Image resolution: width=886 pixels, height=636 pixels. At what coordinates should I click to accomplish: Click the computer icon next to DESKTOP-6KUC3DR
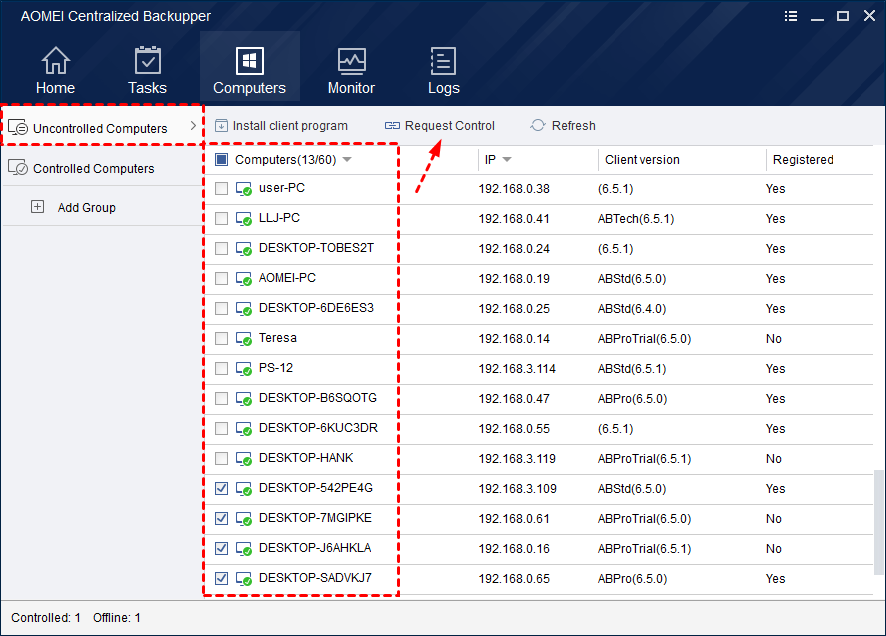tap(244, 429)
